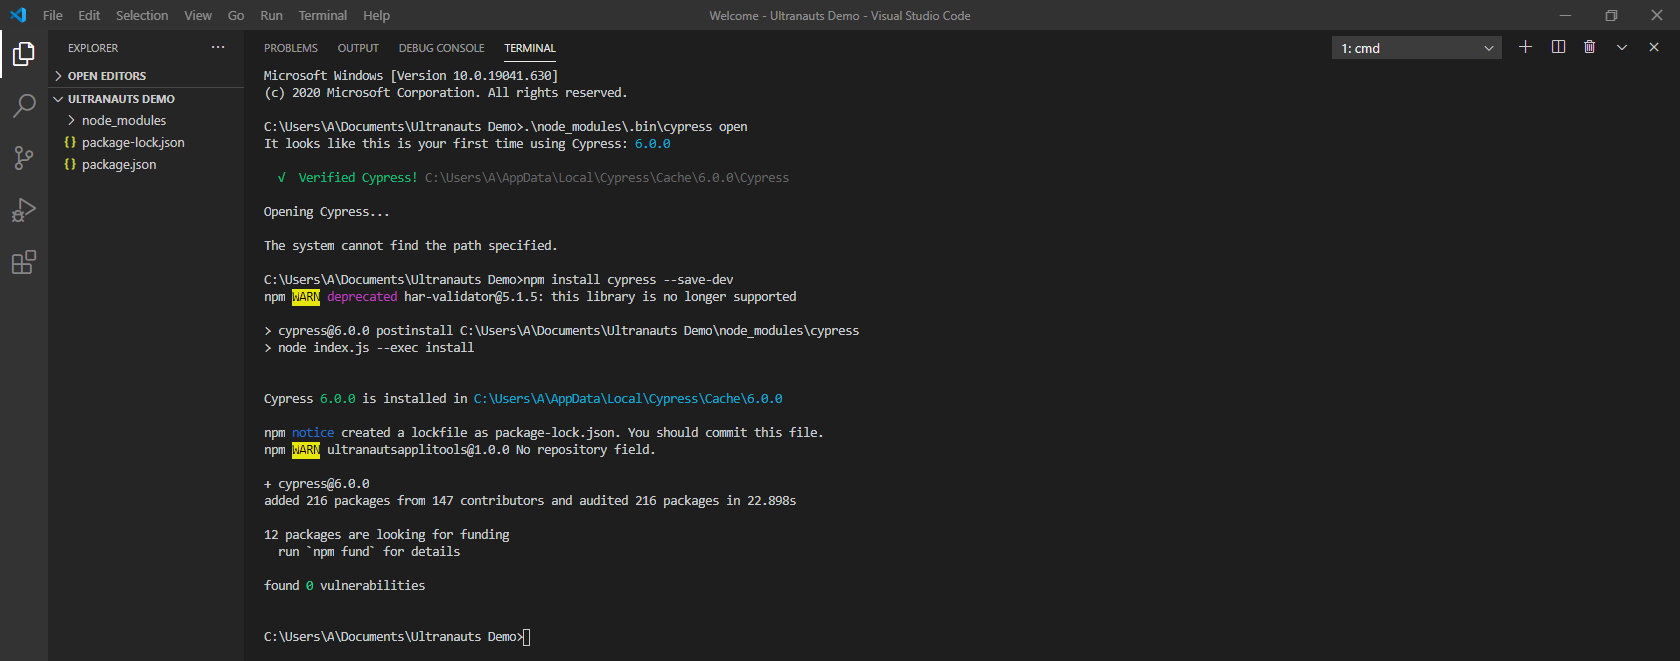
Task: Click the Verified Cypress cache path text
Action: 607,178
